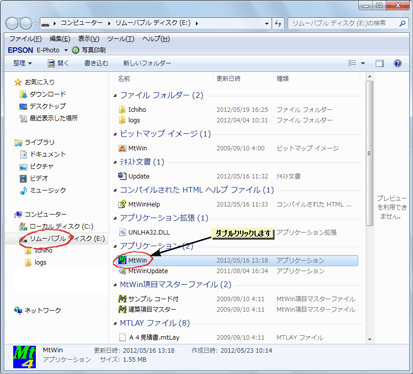Open ドキュメント library
The image size is (413, 374).
pyautogui.click(x=43, y=154)
